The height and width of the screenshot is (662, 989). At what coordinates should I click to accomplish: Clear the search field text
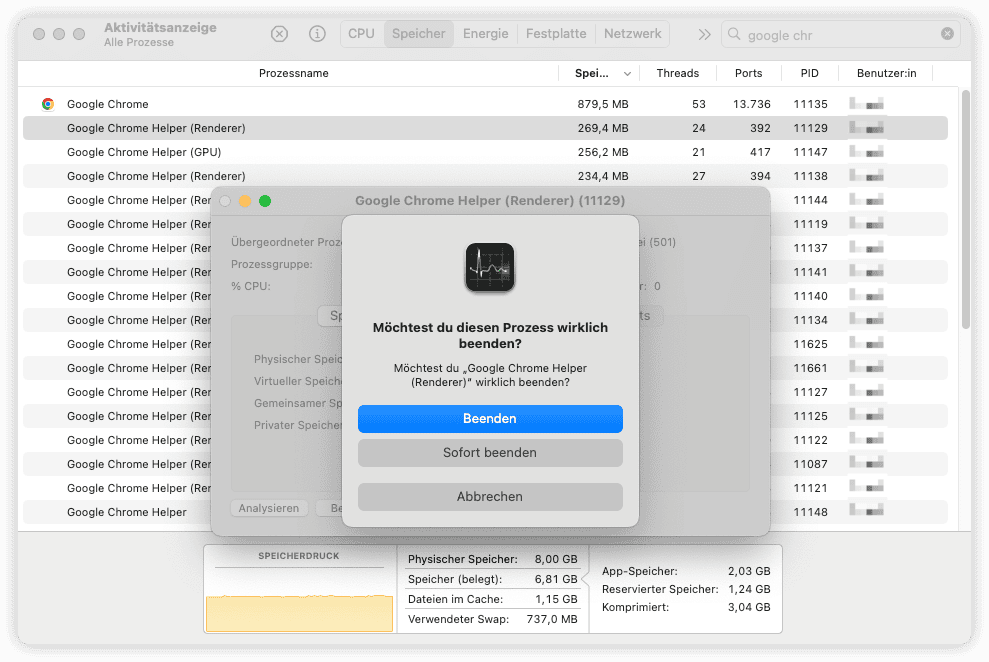[947, 34]
